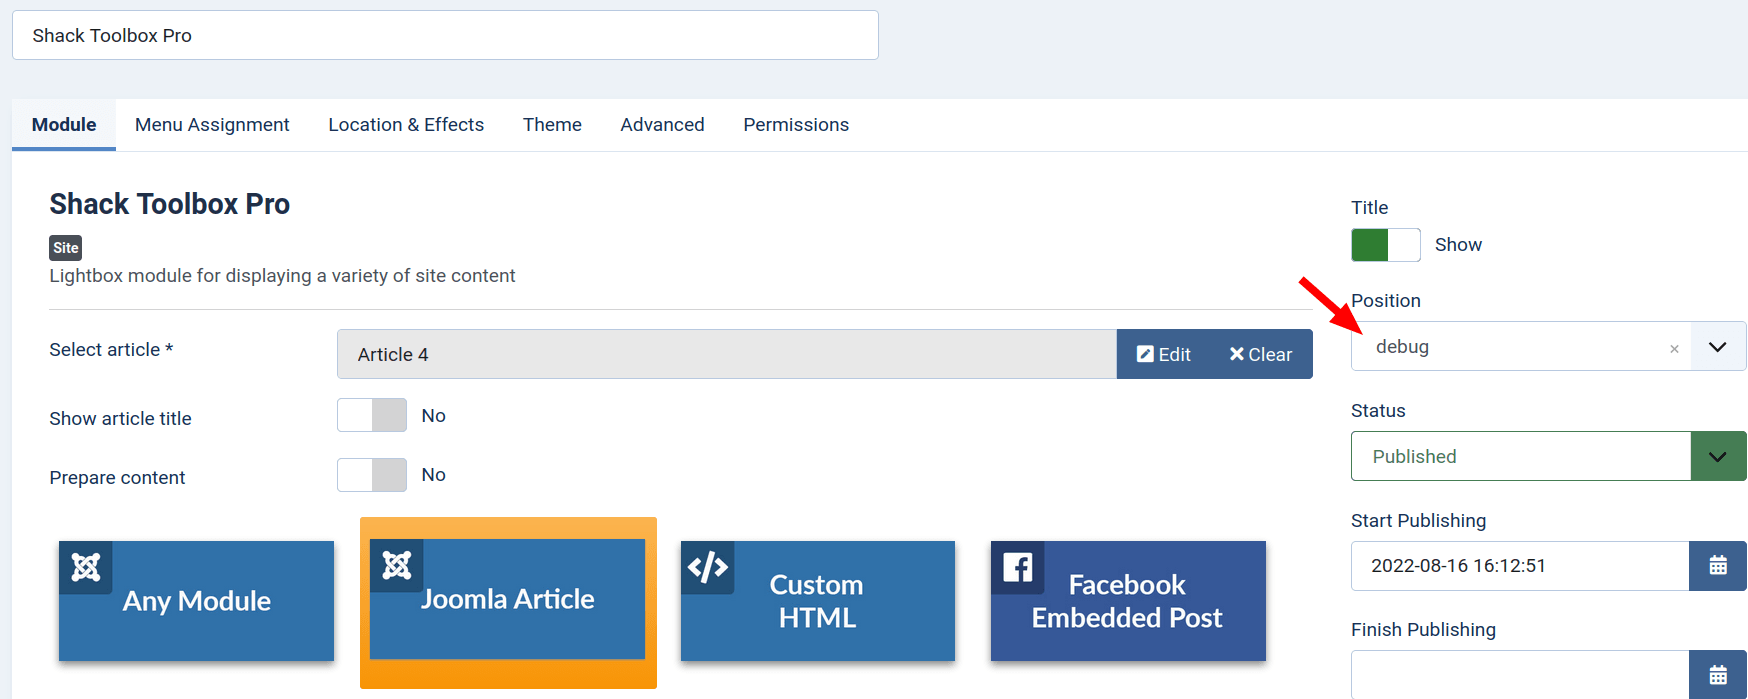
Task: Click the Start Publishing date field
Action: [x=1520, y=566]
